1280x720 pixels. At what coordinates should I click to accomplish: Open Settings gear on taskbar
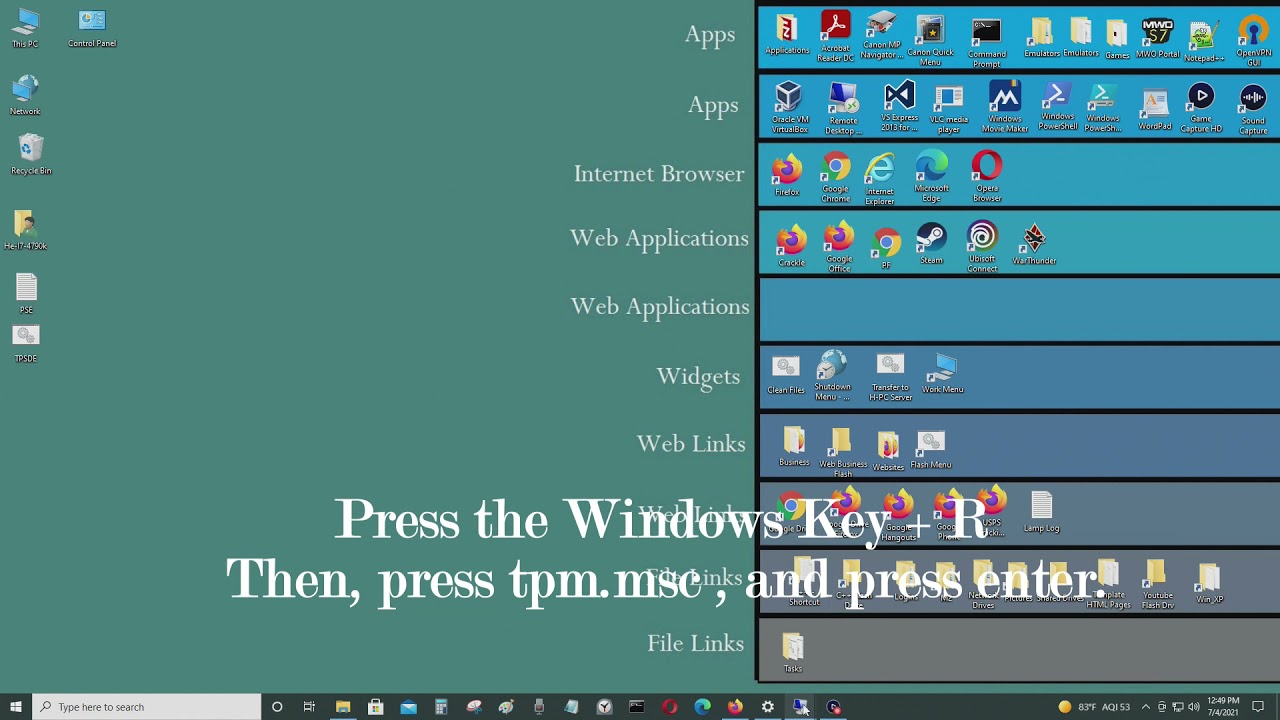coord(768,707)
